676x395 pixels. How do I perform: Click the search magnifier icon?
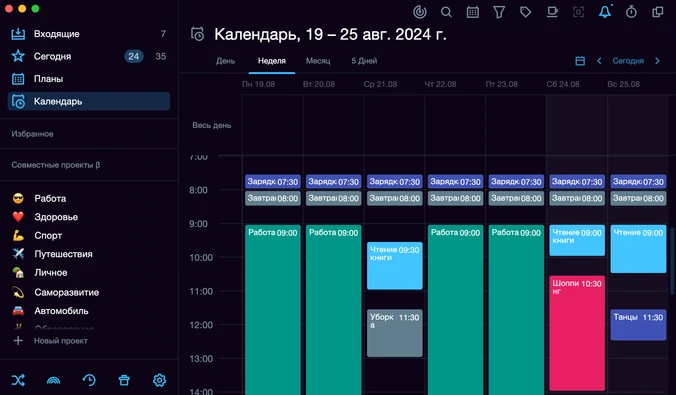click(446, 12)
